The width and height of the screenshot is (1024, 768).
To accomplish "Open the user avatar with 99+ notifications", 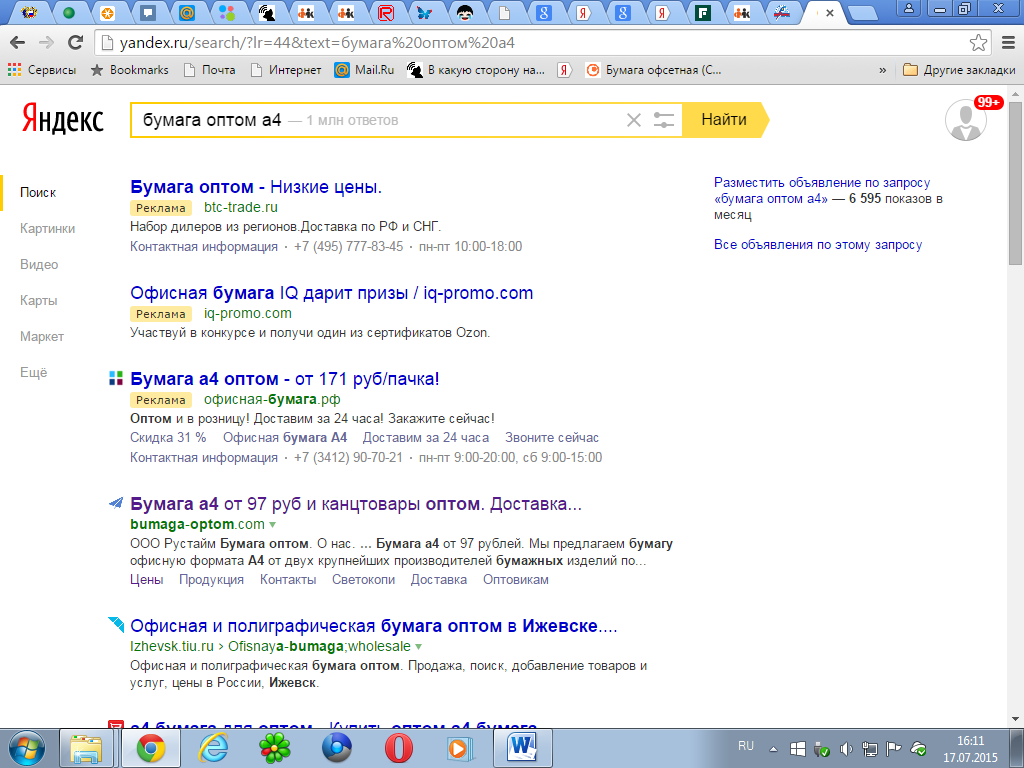I will pyautogui.click(x=966, y=120).
